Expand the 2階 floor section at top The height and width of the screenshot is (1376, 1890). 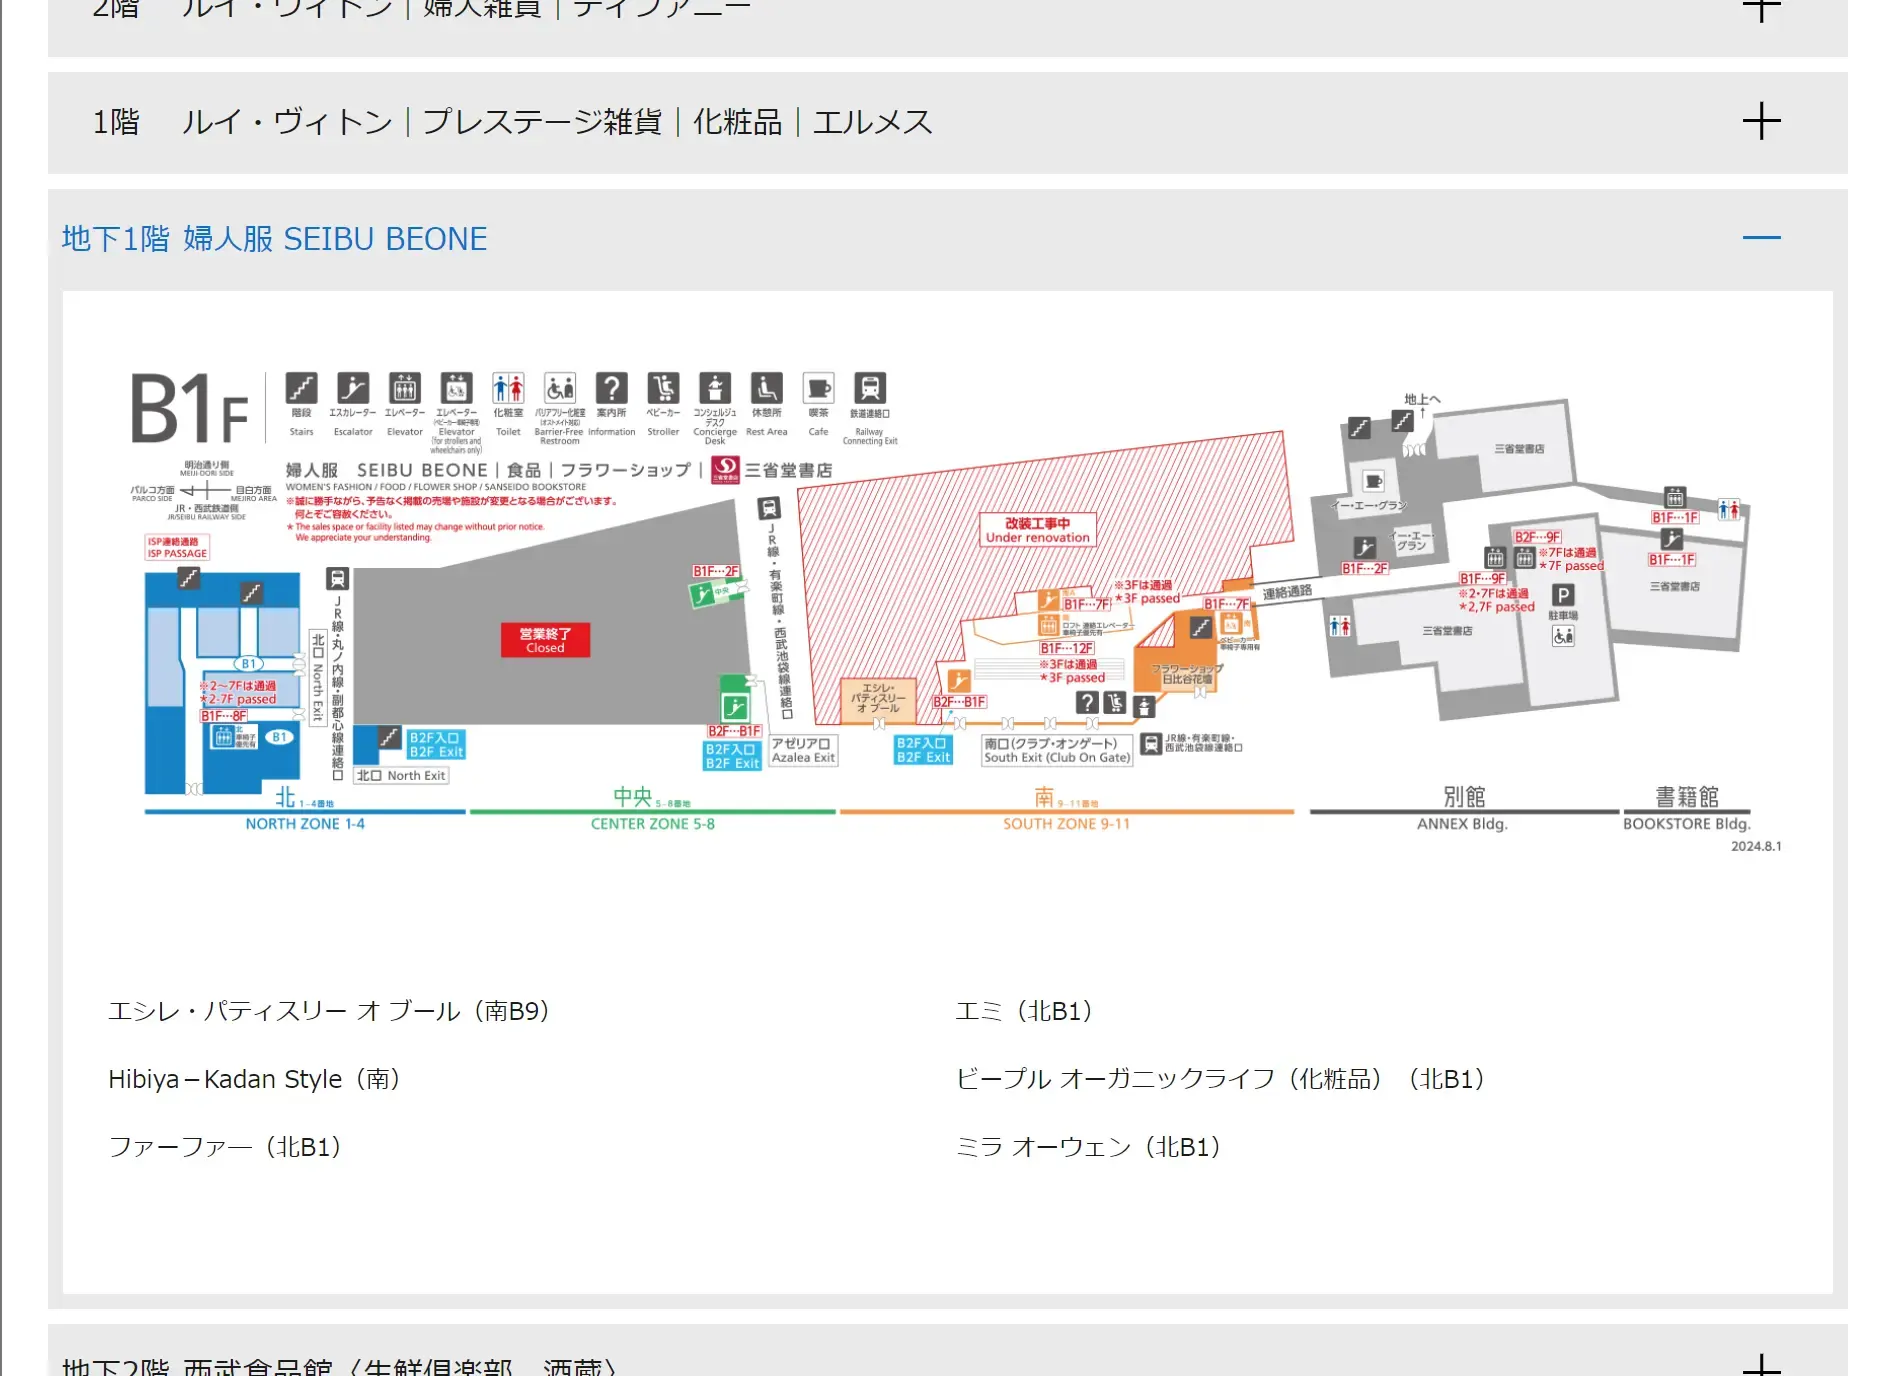pyautogui.click(x=1761, y=10)
